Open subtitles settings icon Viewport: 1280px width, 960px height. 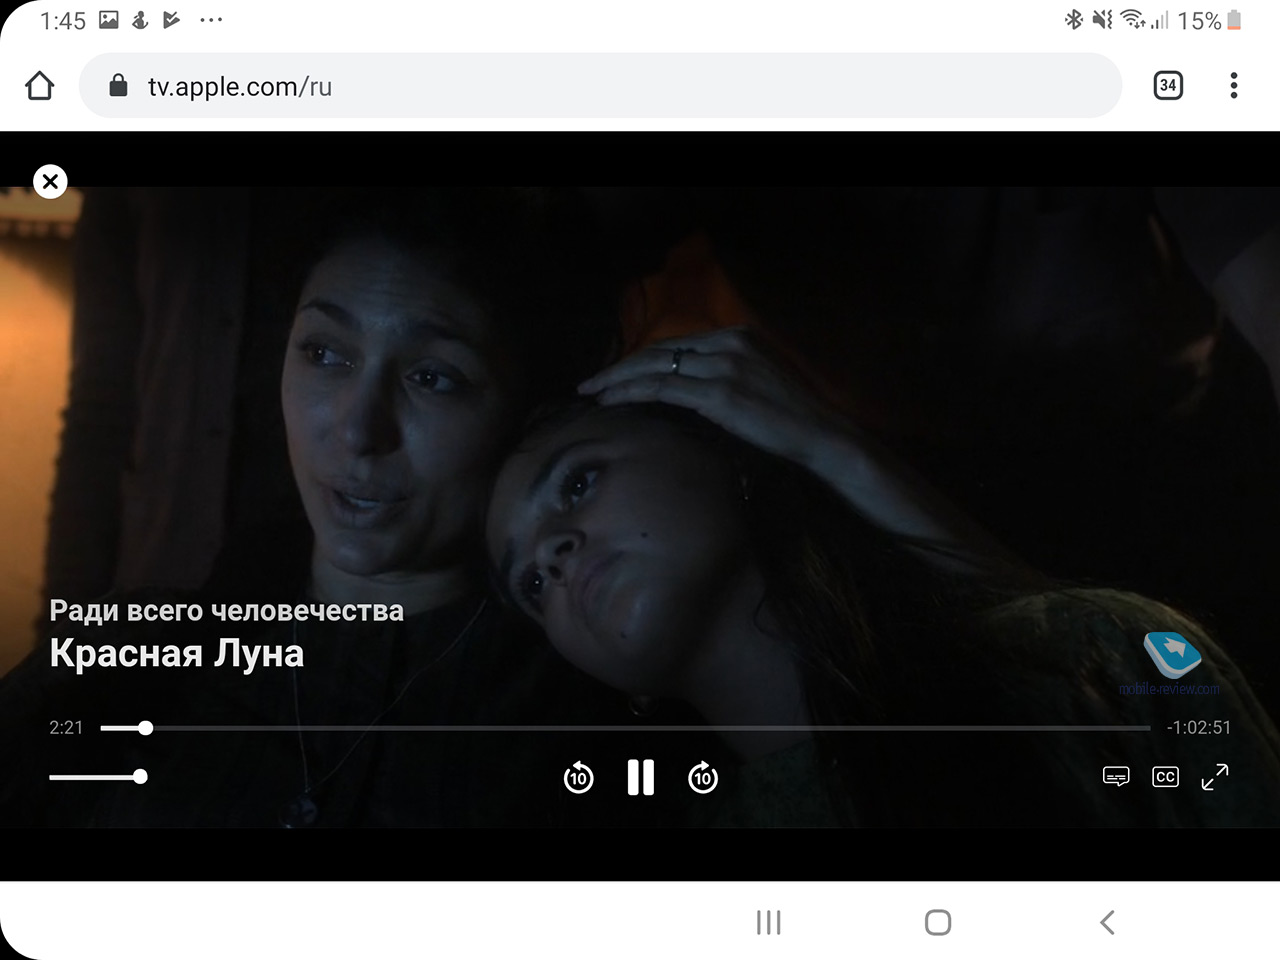pos(1116,777)
